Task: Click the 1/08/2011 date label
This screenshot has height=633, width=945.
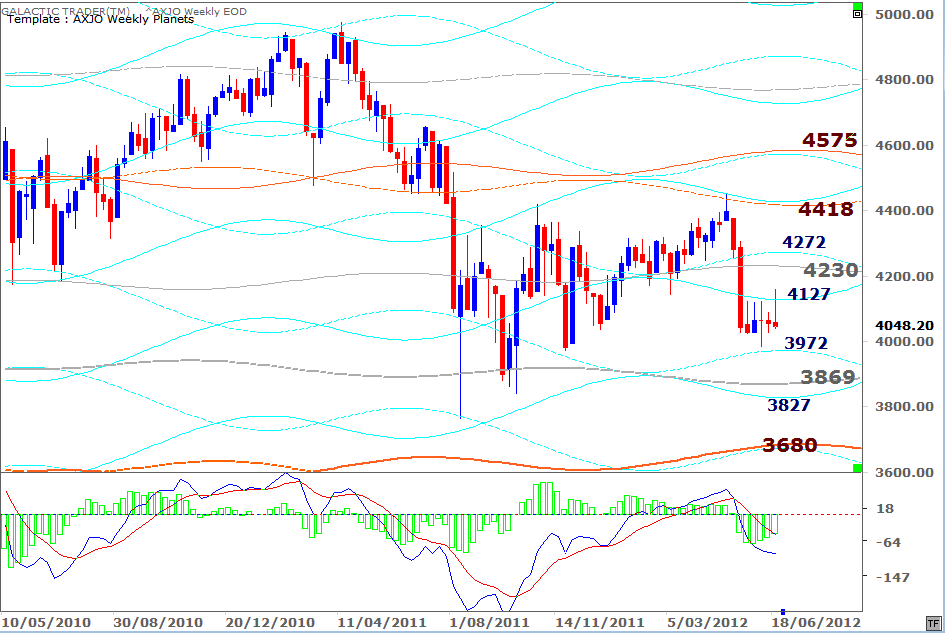Action: pos(489,622)
